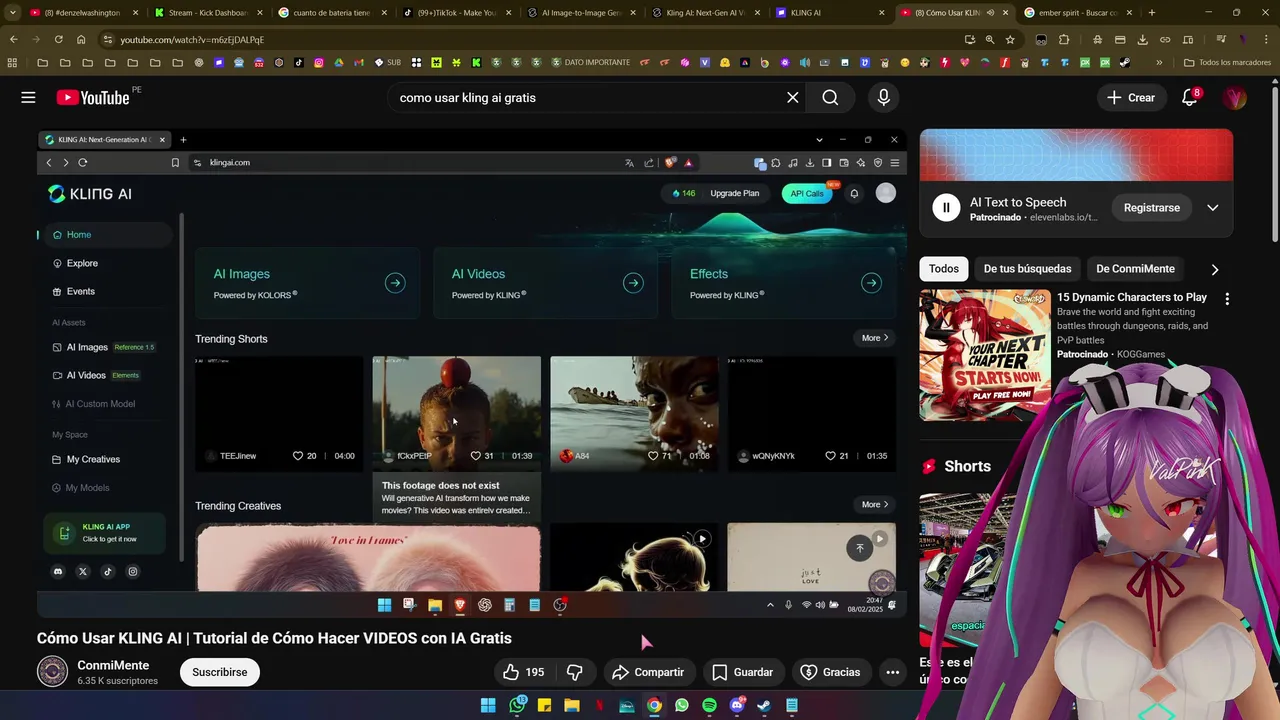This screenshot has height=720, width=1280.
Task: Open YouTube notifications bell
Action: (x=1189, y=97)
